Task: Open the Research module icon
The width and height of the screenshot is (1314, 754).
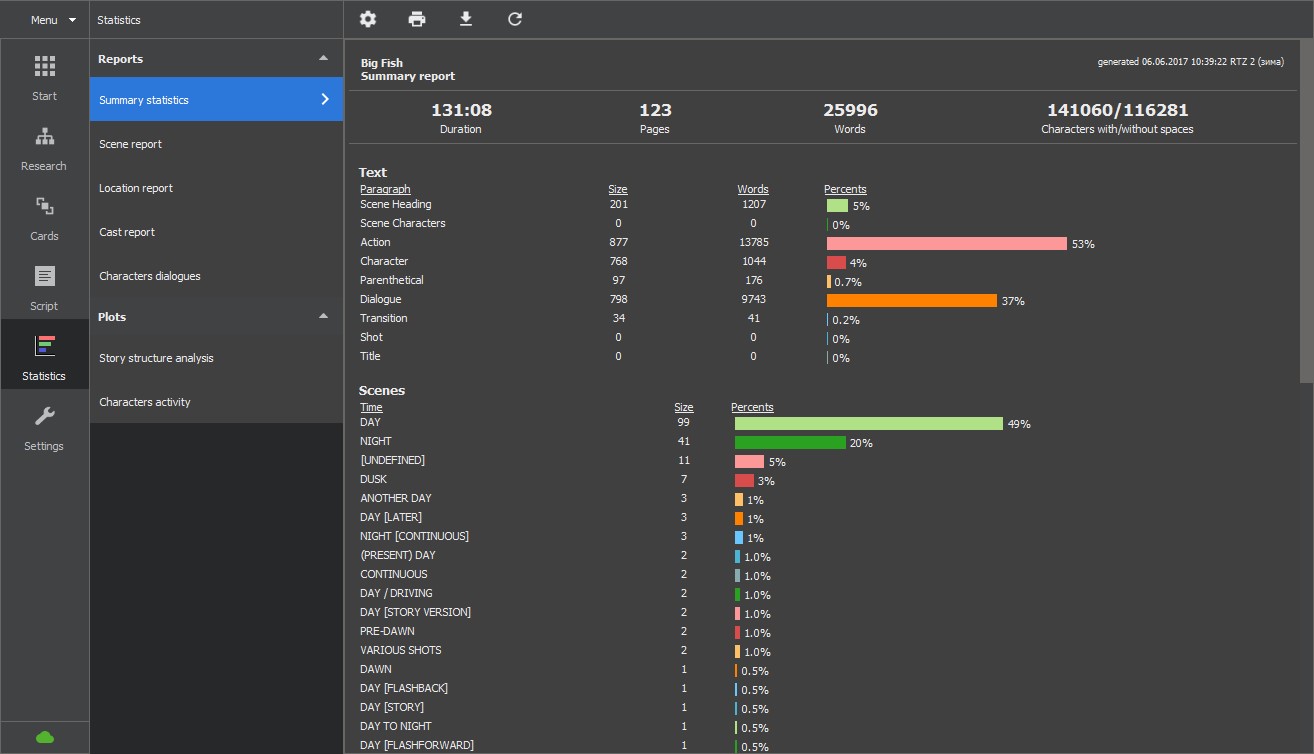Action: pyautogui.click(x=44, y=137)
